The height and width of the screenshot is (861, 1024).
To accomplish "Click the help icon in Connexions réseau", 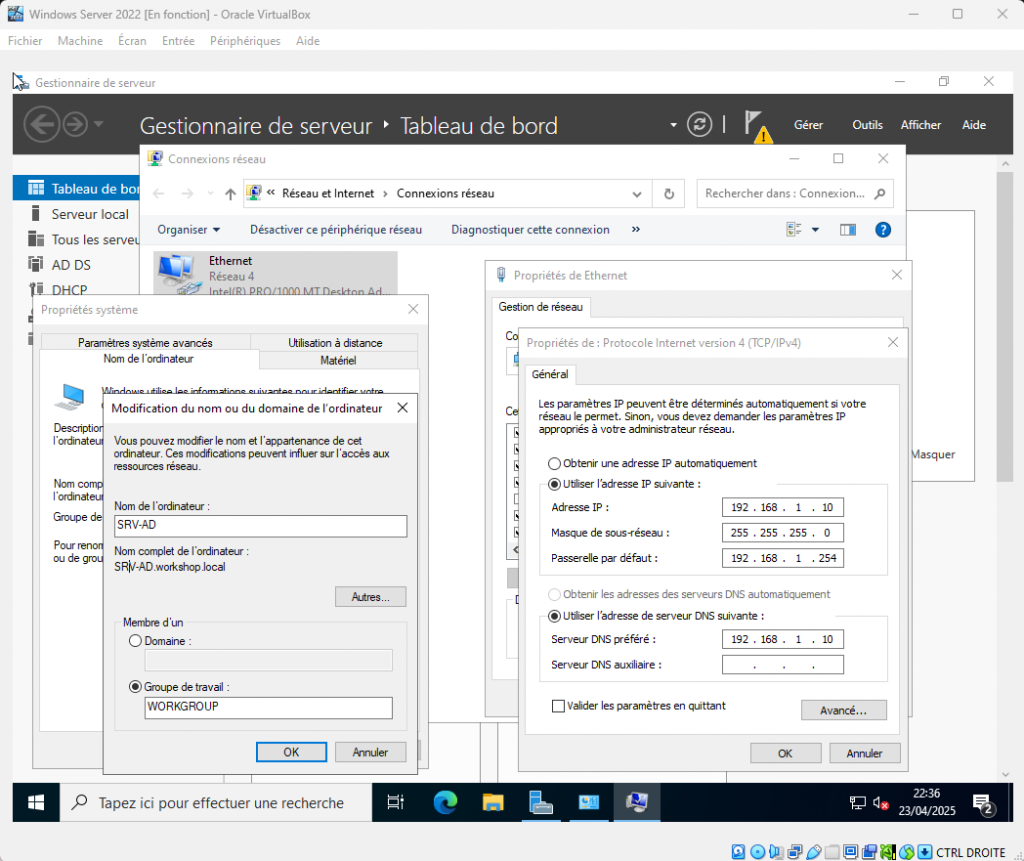I will click(882, 229).
